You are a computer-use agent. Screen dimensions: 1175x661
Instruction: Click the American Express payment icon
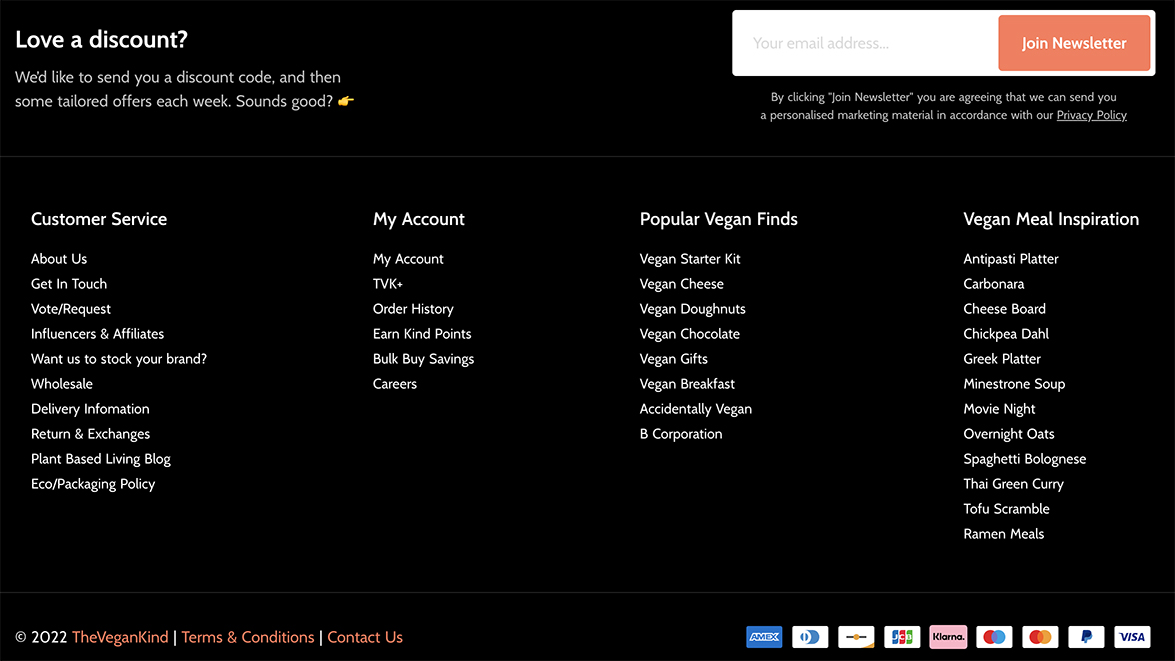(x=764, y=637)
